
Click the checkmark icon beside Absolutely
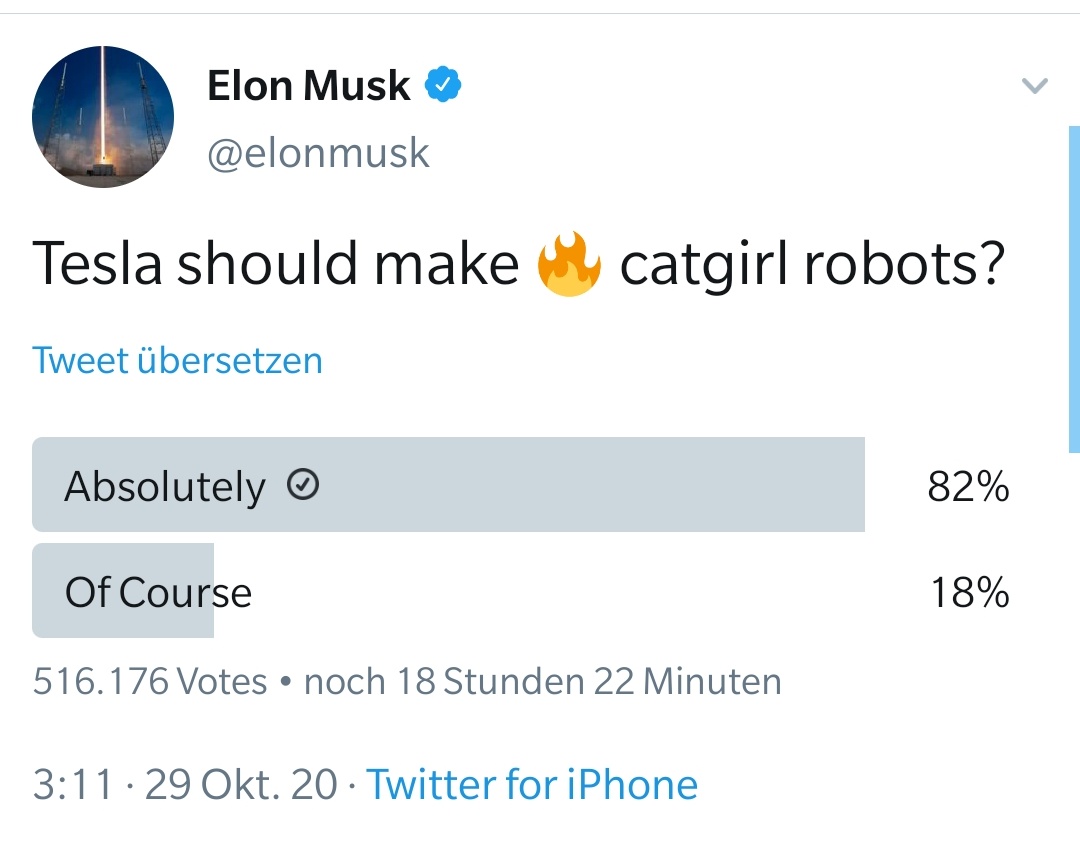click(303, 485)
